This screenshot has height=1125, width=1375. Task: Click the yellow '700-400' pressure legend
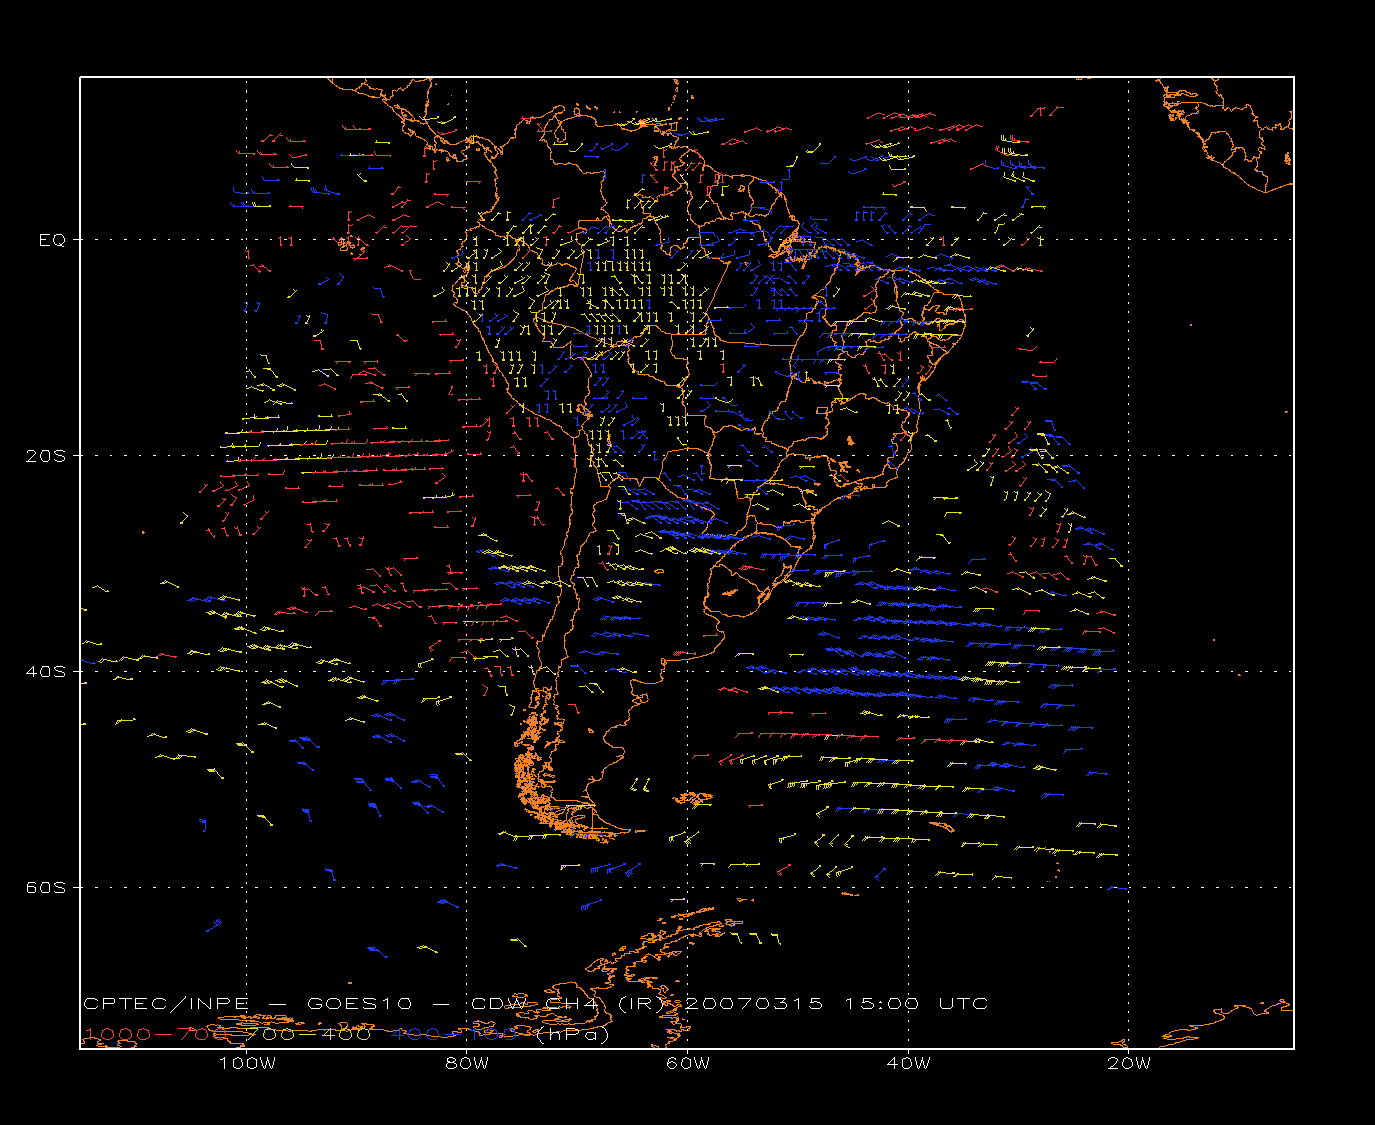[x=309, y=1034]
